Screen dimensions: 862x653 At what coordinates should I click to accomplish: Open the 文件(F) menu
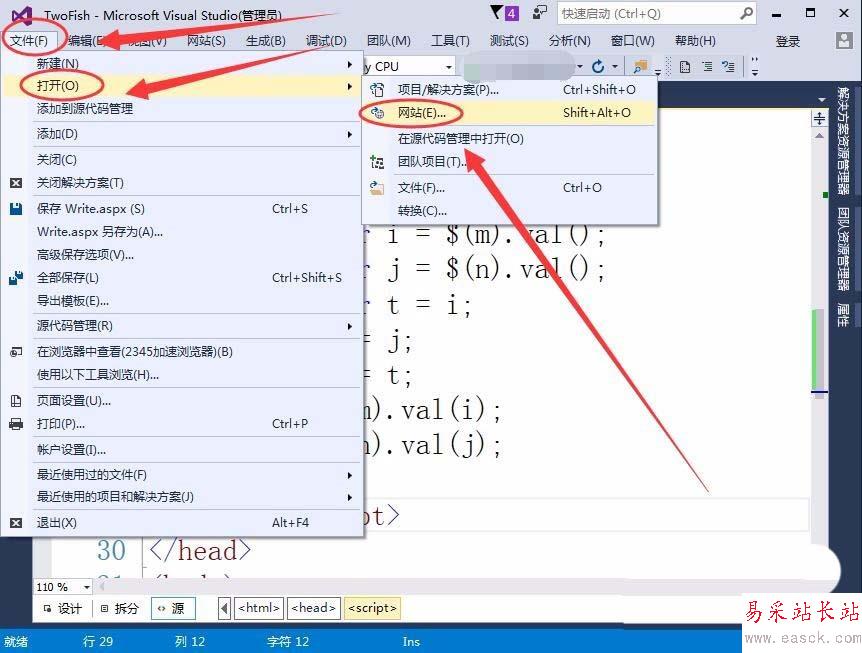click(29, 41)
